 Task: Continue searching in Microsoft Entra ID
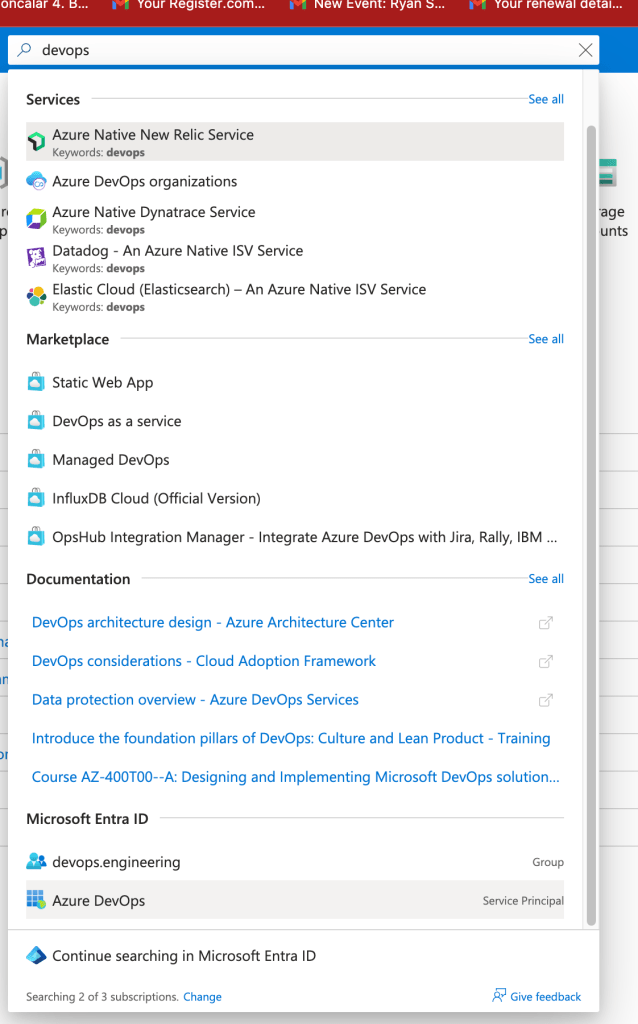(x=184, y=955)
